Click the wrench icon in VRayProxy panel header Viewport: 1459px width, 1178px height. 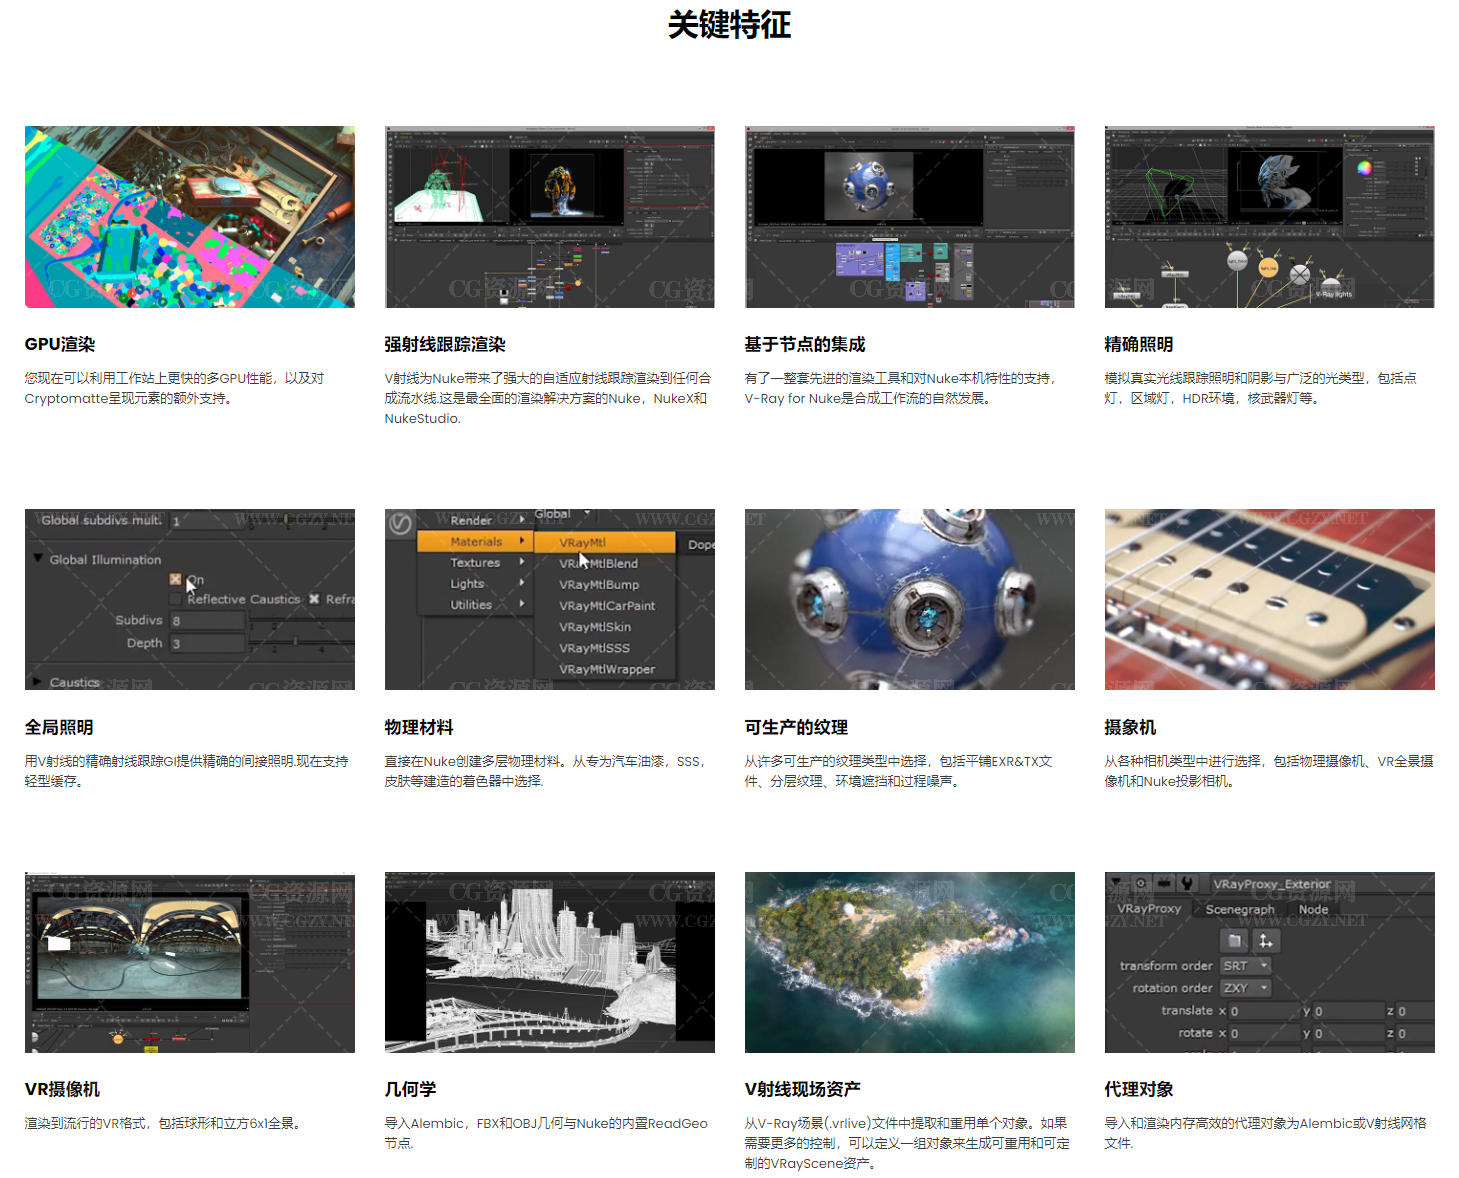[1187, 883]
